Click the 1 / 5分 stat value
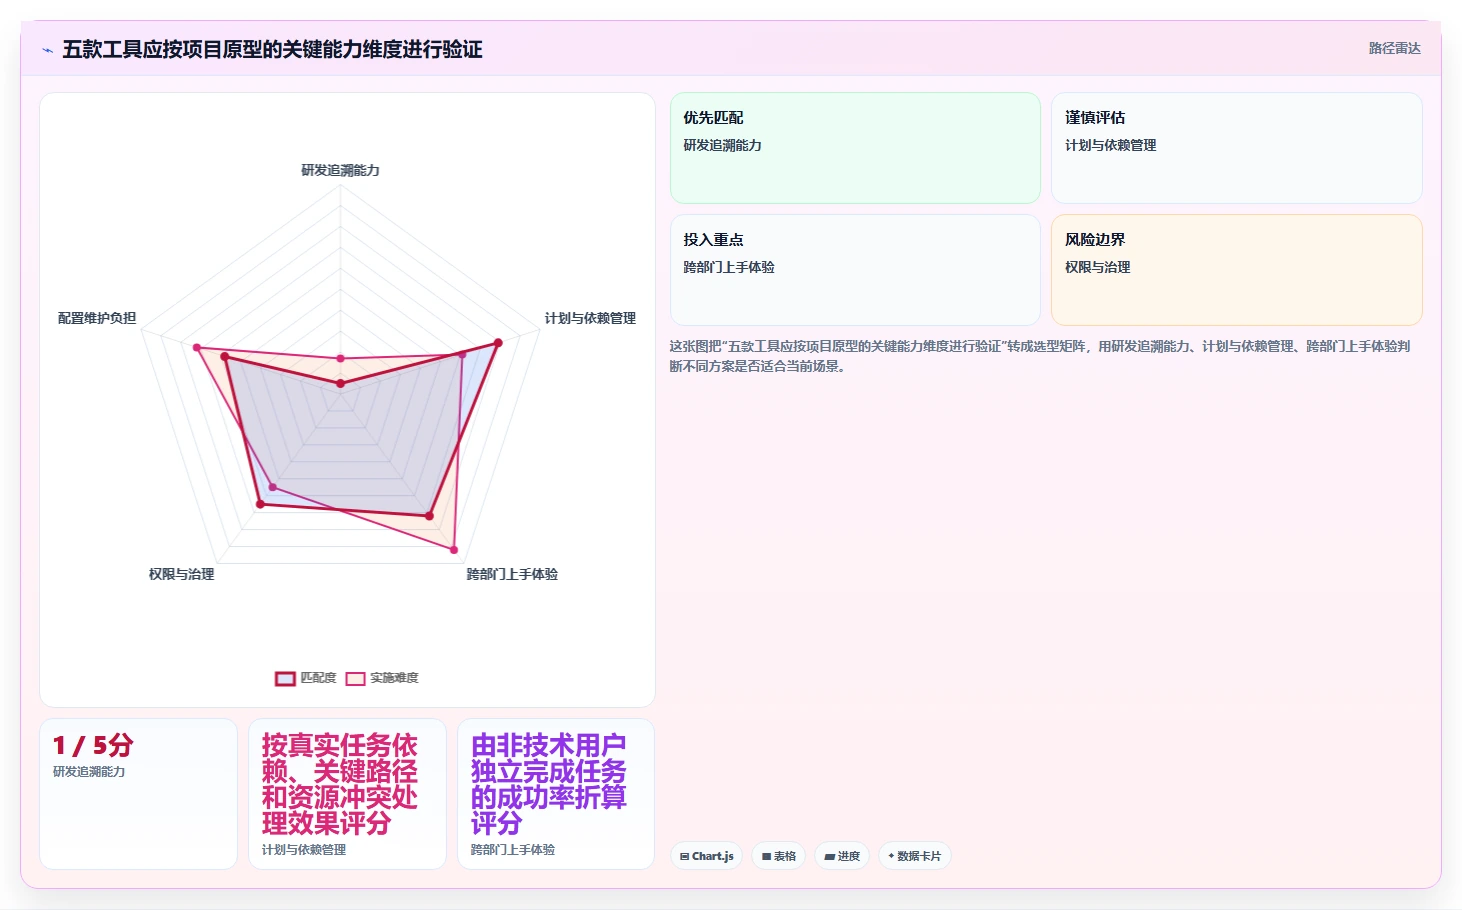Viewport: 1462px width, 910px height. pos(93,745)
